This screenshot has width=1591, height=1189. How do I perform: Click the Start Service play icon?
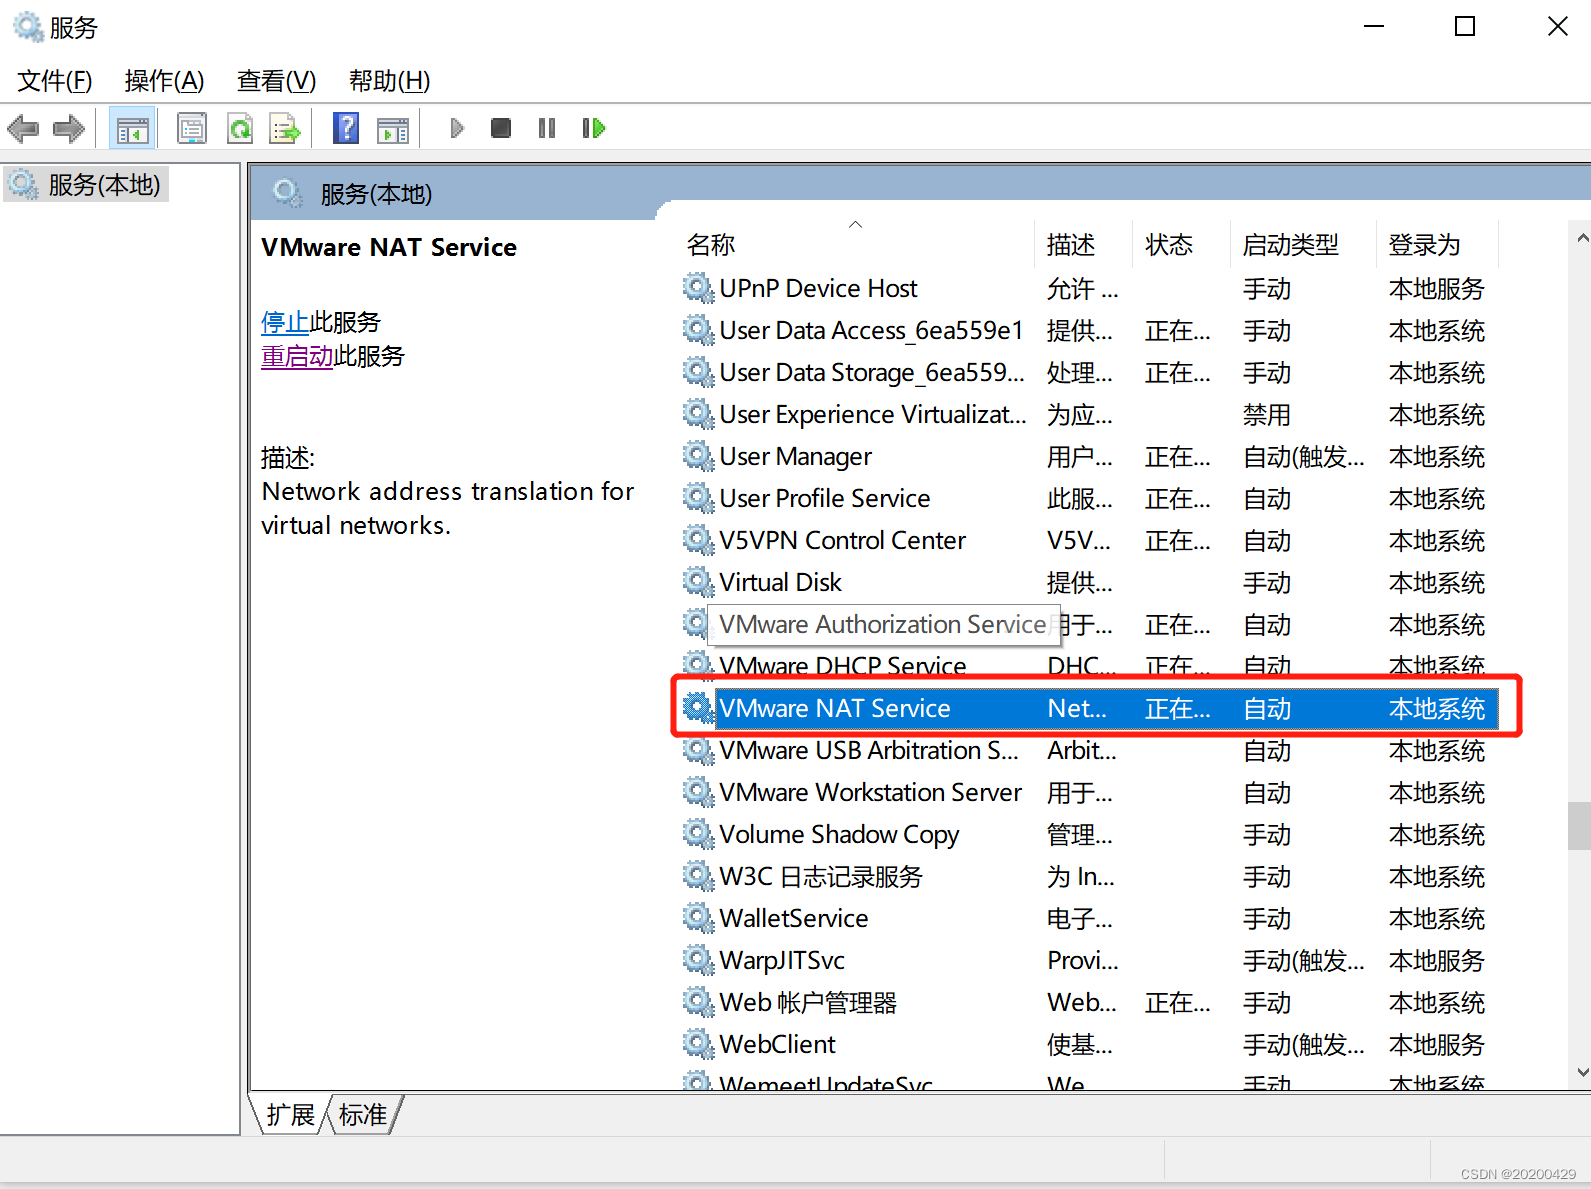pos(457,128)
